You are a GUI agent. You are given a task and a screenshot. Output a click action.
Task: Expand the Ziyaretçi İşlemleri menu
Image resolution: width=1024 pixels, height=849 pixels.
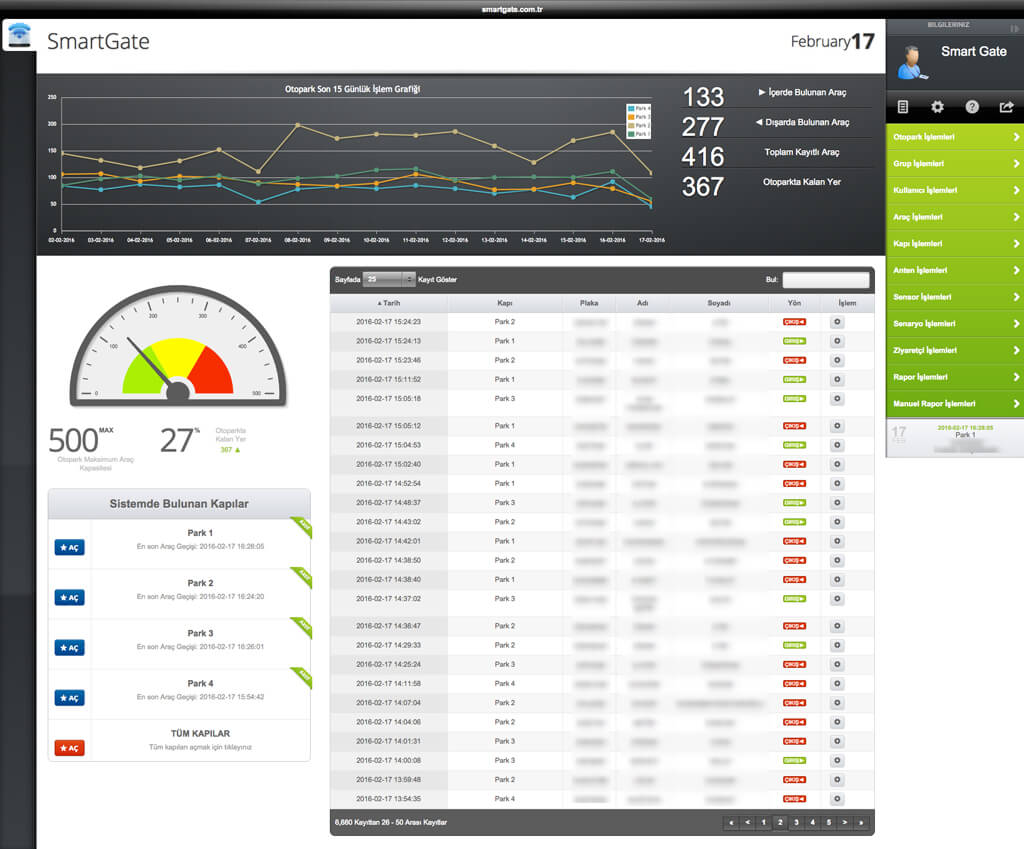pyautogui.click(x=954, y=351)
